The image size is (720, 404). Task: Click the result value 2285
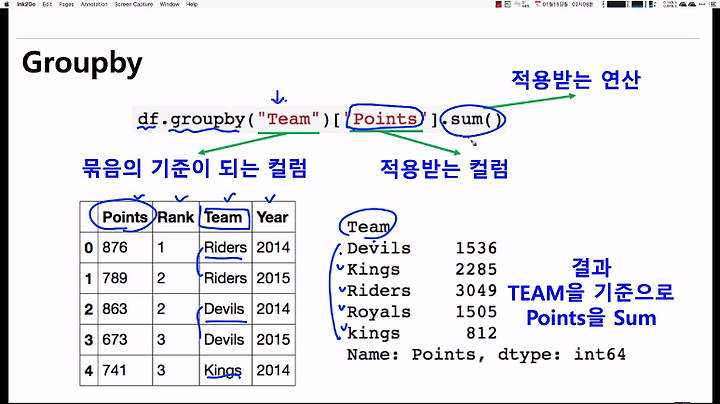(x=476, y=269)
